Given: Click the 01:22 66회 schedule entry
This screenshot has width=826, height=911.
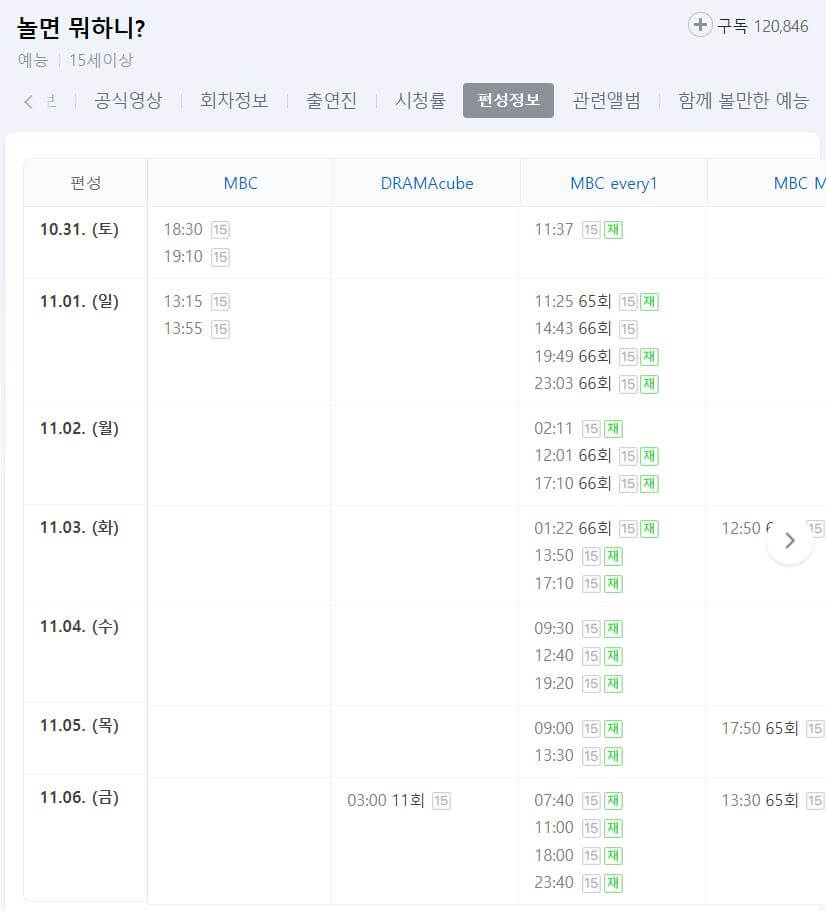Looking at the screenshot, I should tap(597, 528).
